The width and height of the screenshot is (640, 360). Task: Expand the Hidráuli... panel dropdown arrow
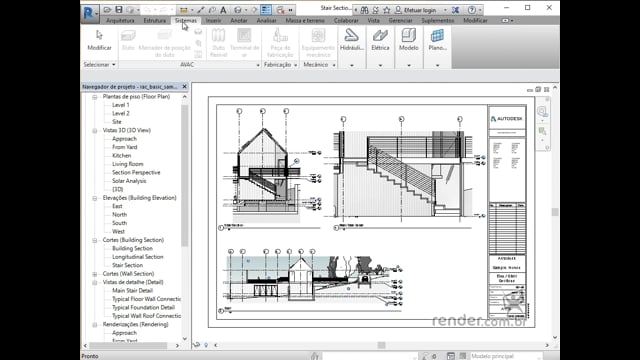point(351,65)
